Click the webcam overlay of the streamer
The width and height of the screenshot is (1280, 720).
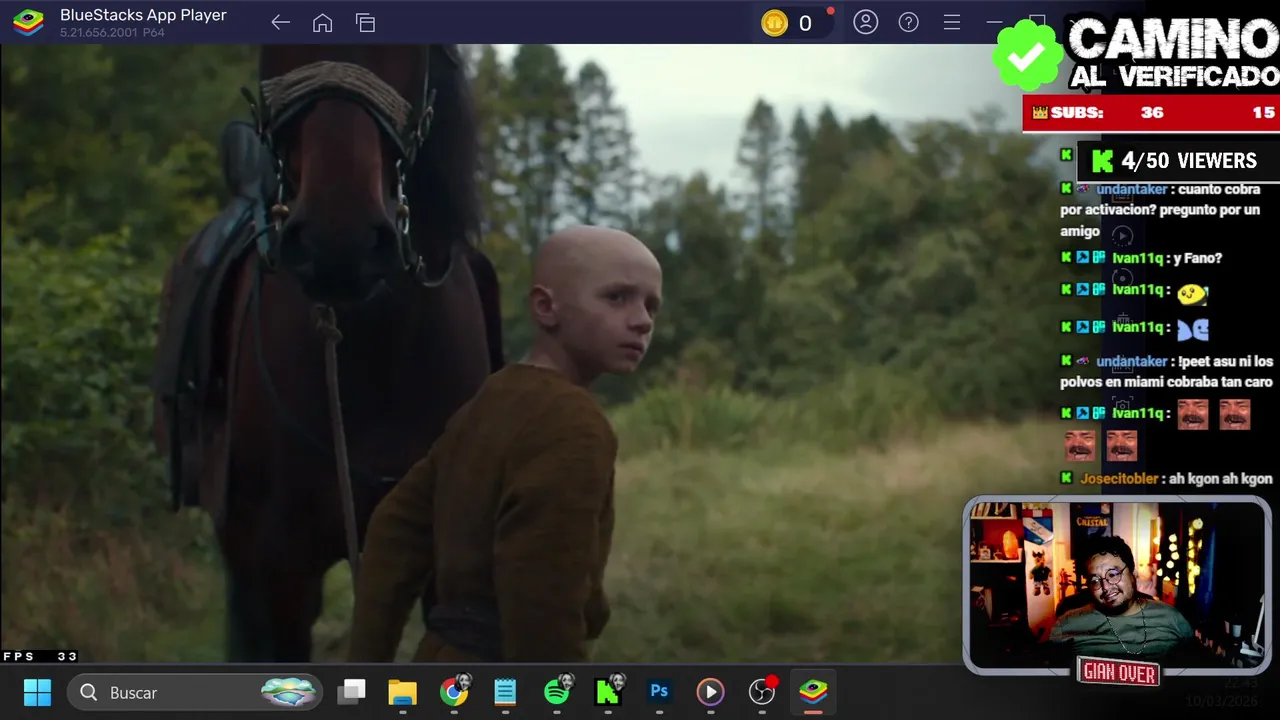tap(1117, 585)
